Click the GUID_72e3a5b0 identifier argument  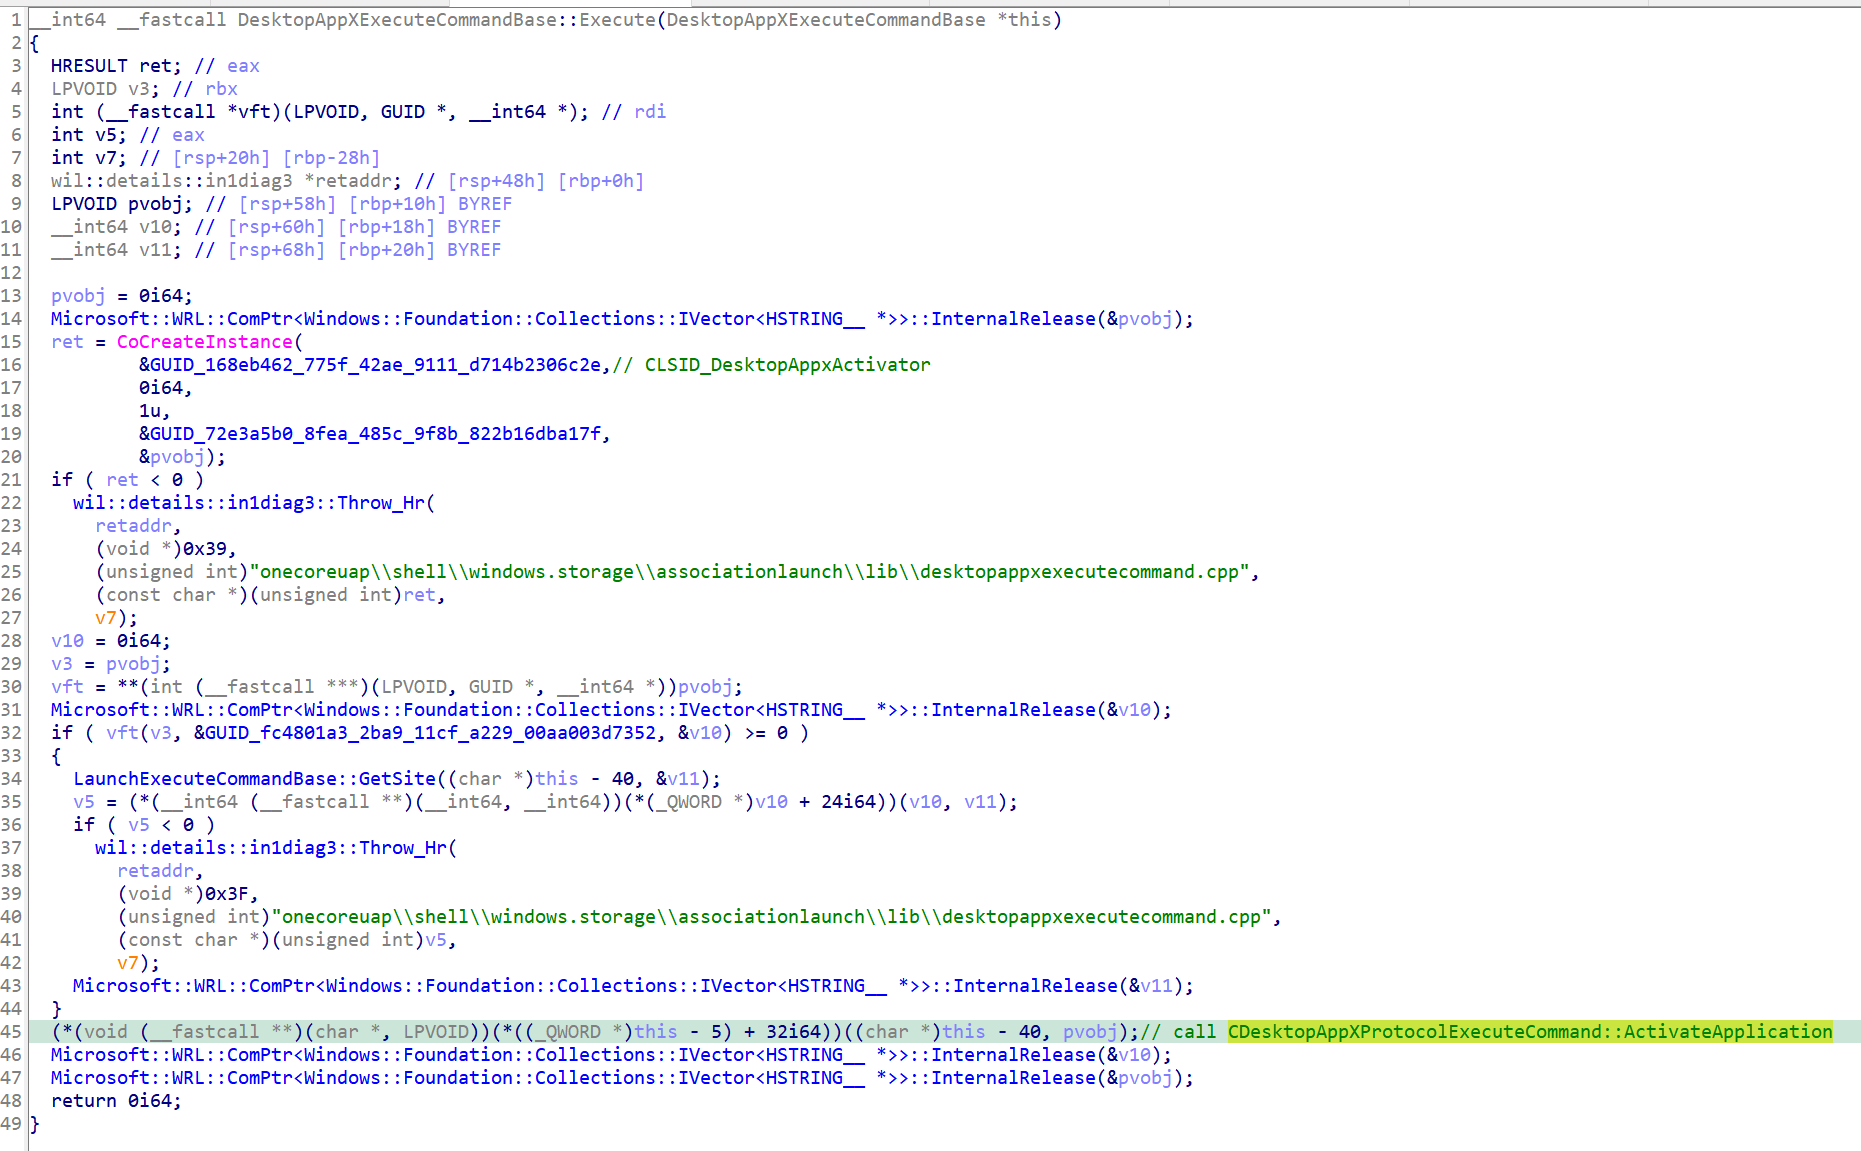coord(376,434)
